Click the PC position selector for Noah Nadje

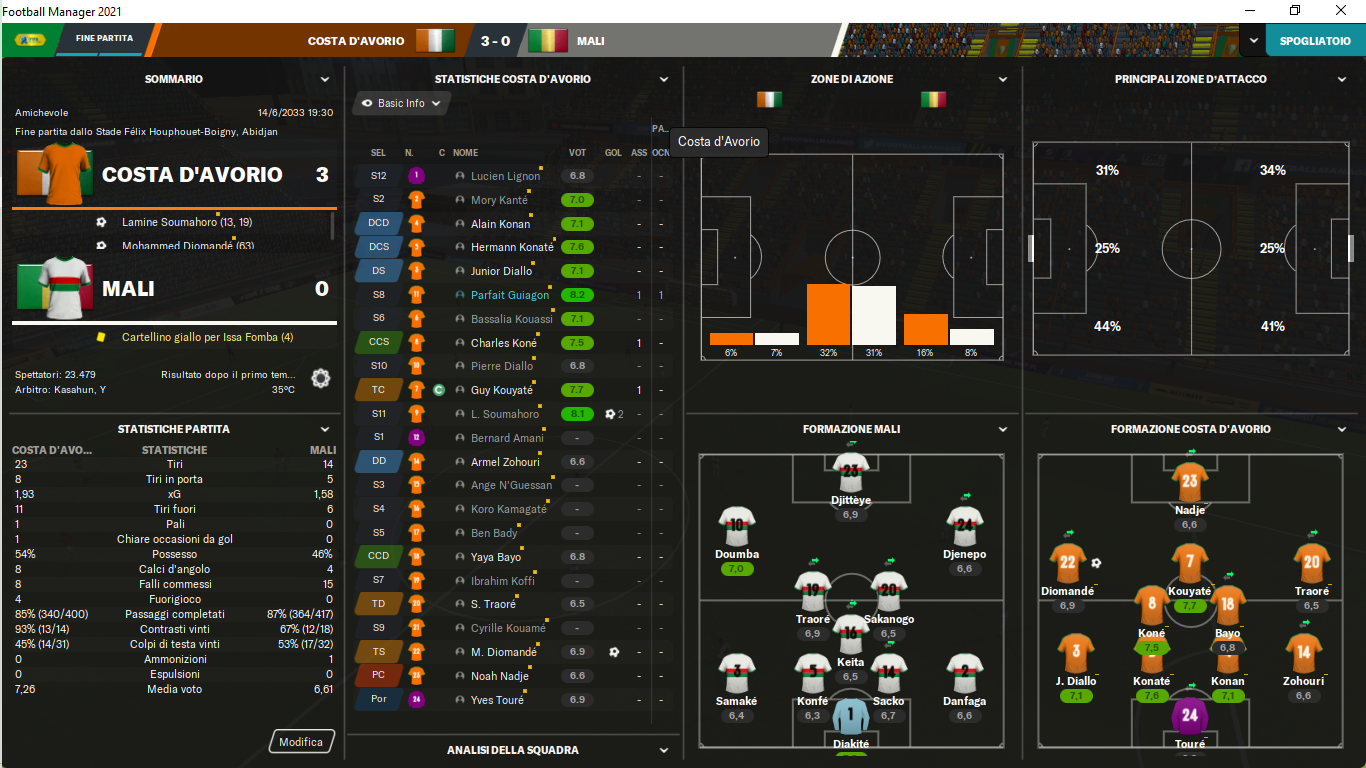pos(379,675)
